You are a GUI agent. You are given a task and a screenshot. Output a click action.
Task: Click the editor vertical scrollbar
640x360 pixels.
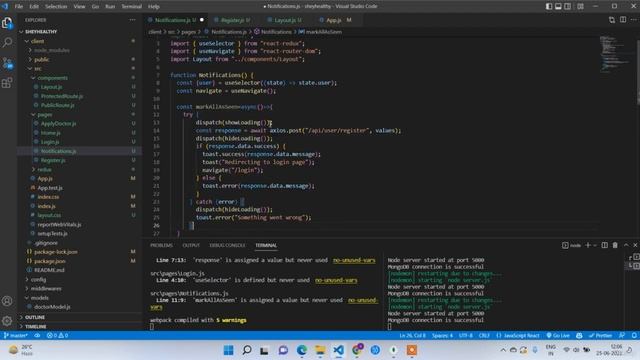(x=638, y=73)
